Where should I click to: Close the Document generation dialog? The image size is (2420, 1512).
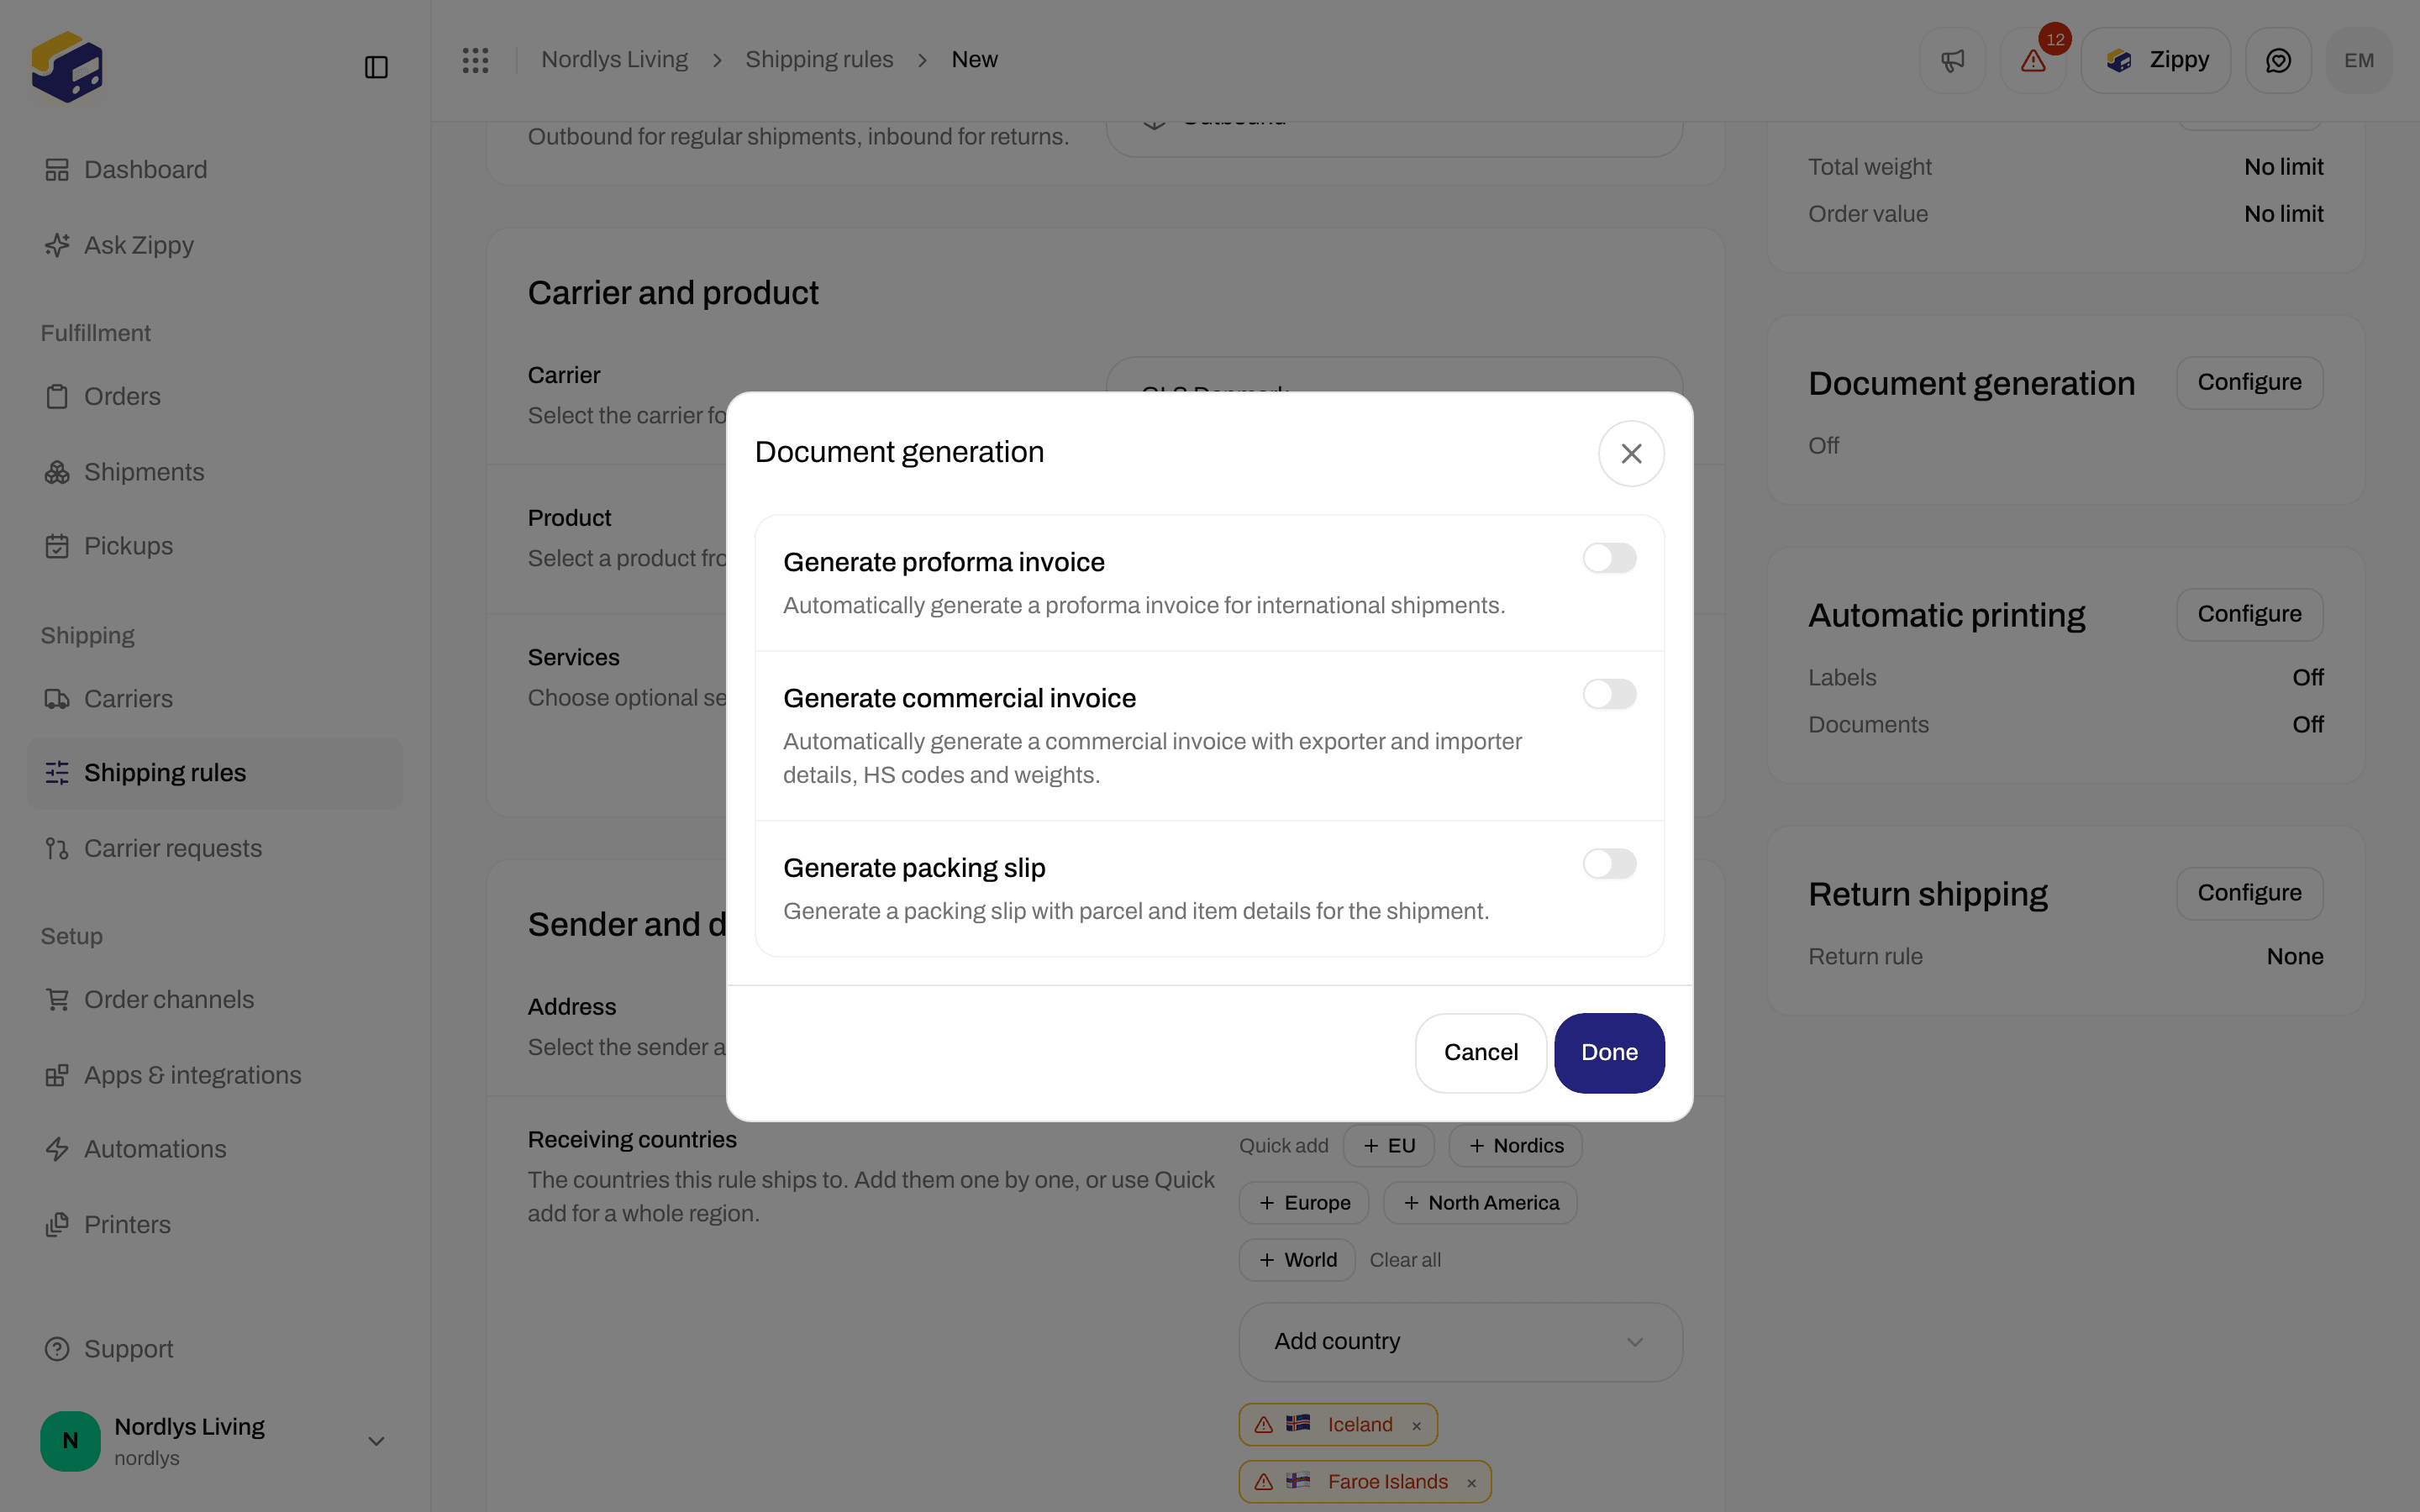[1631, 454]
